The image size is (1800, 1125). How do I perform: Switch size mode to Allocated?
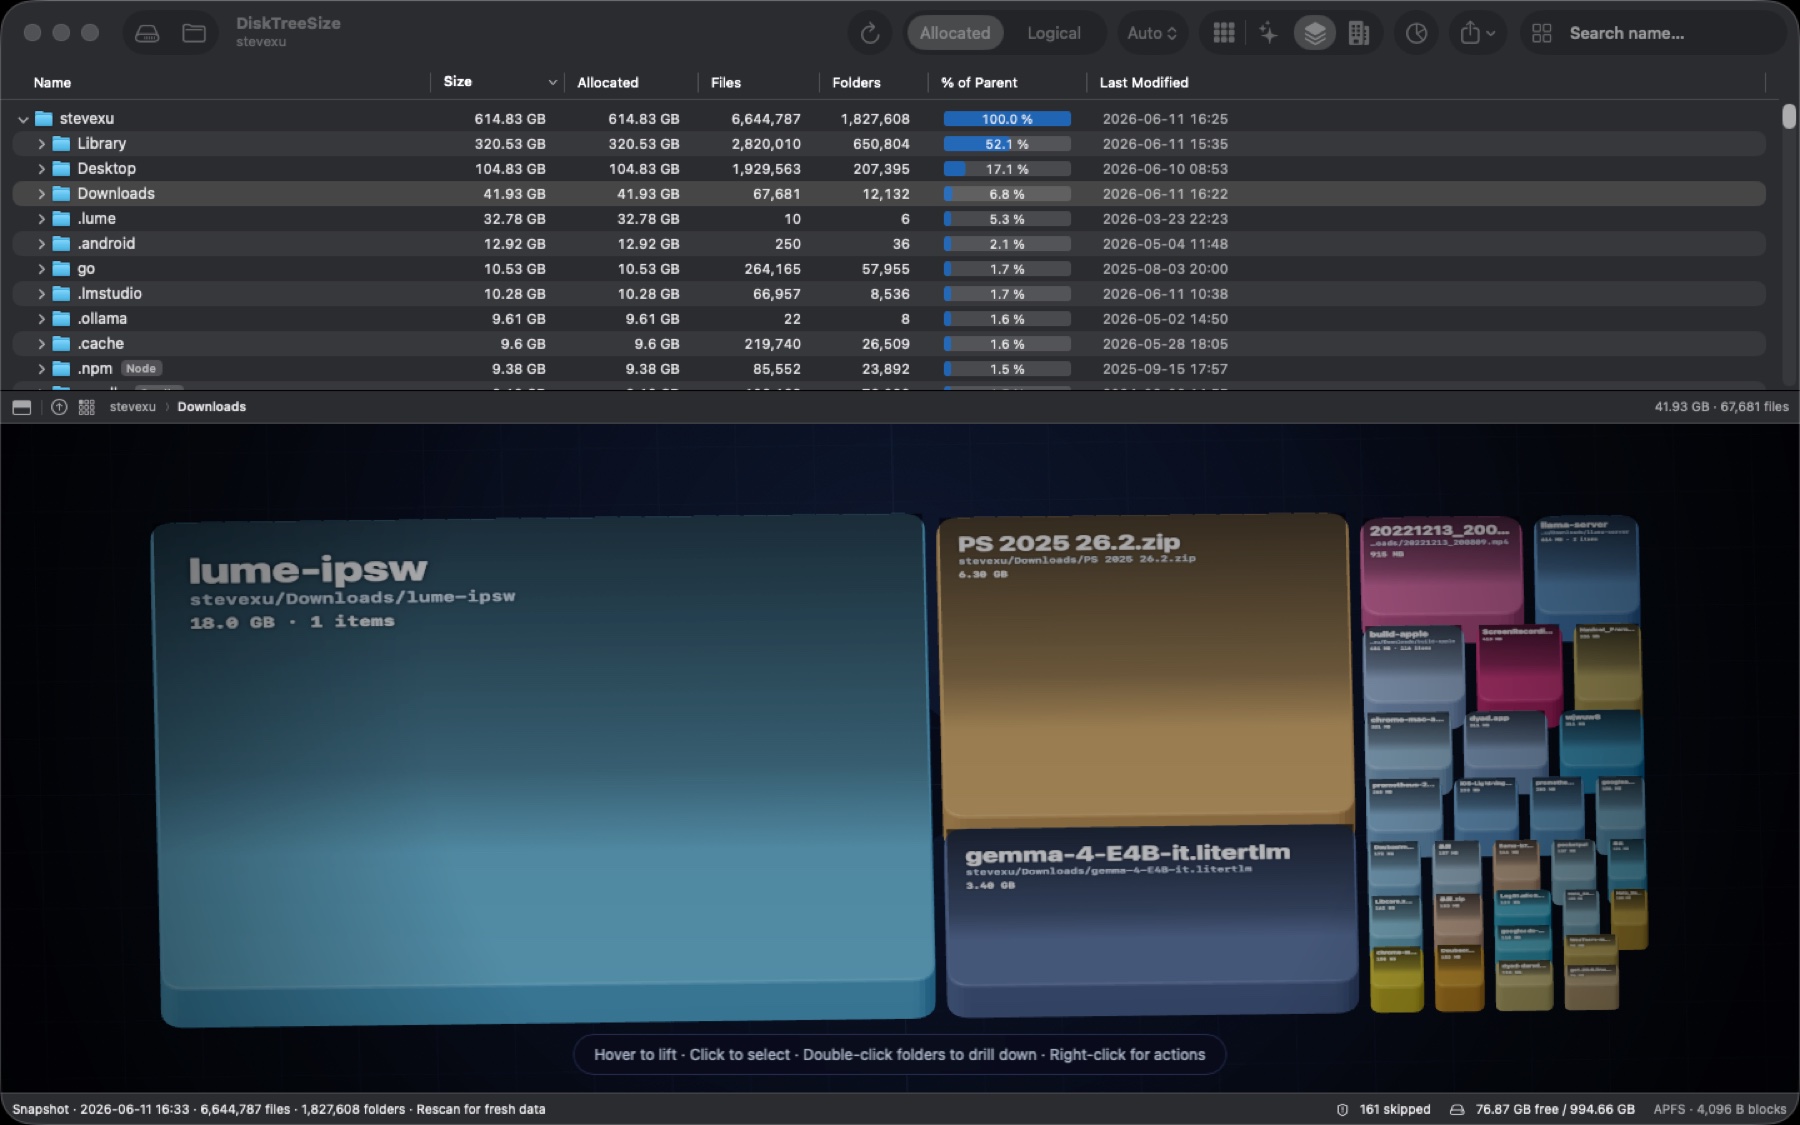955,33
